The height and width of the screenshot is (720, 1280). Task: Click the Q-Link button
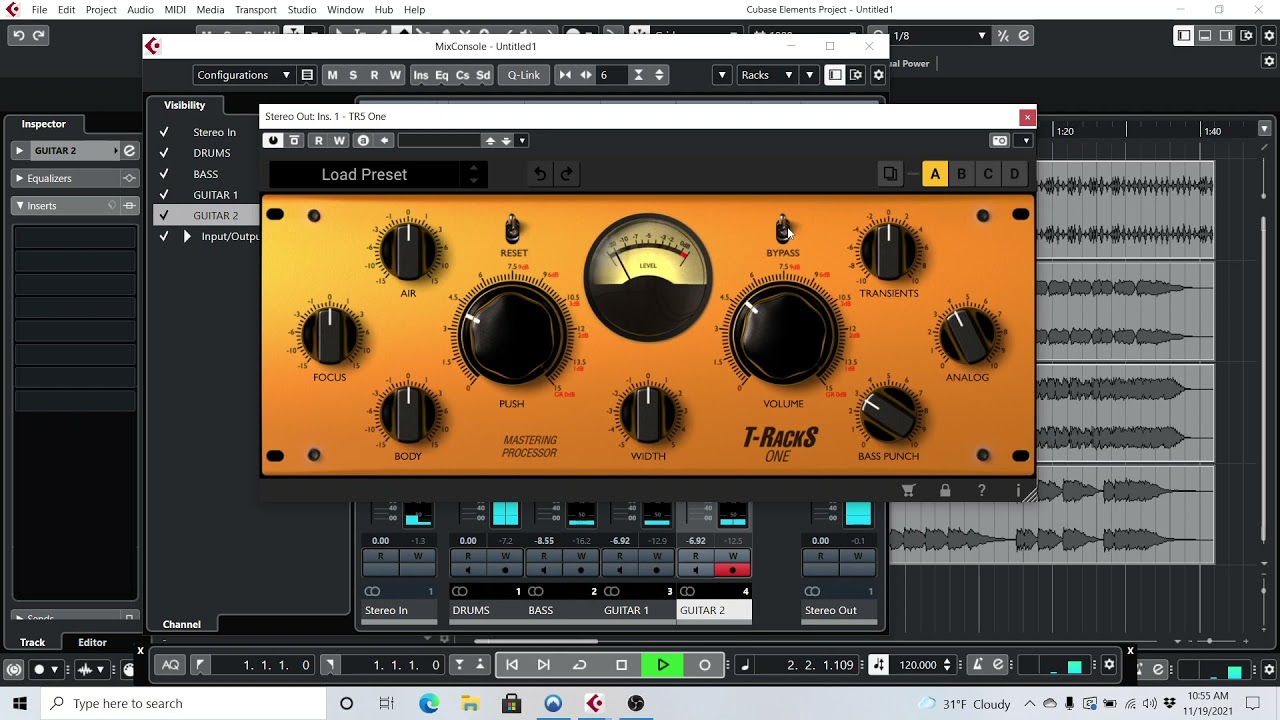click(x=523, y=75)
